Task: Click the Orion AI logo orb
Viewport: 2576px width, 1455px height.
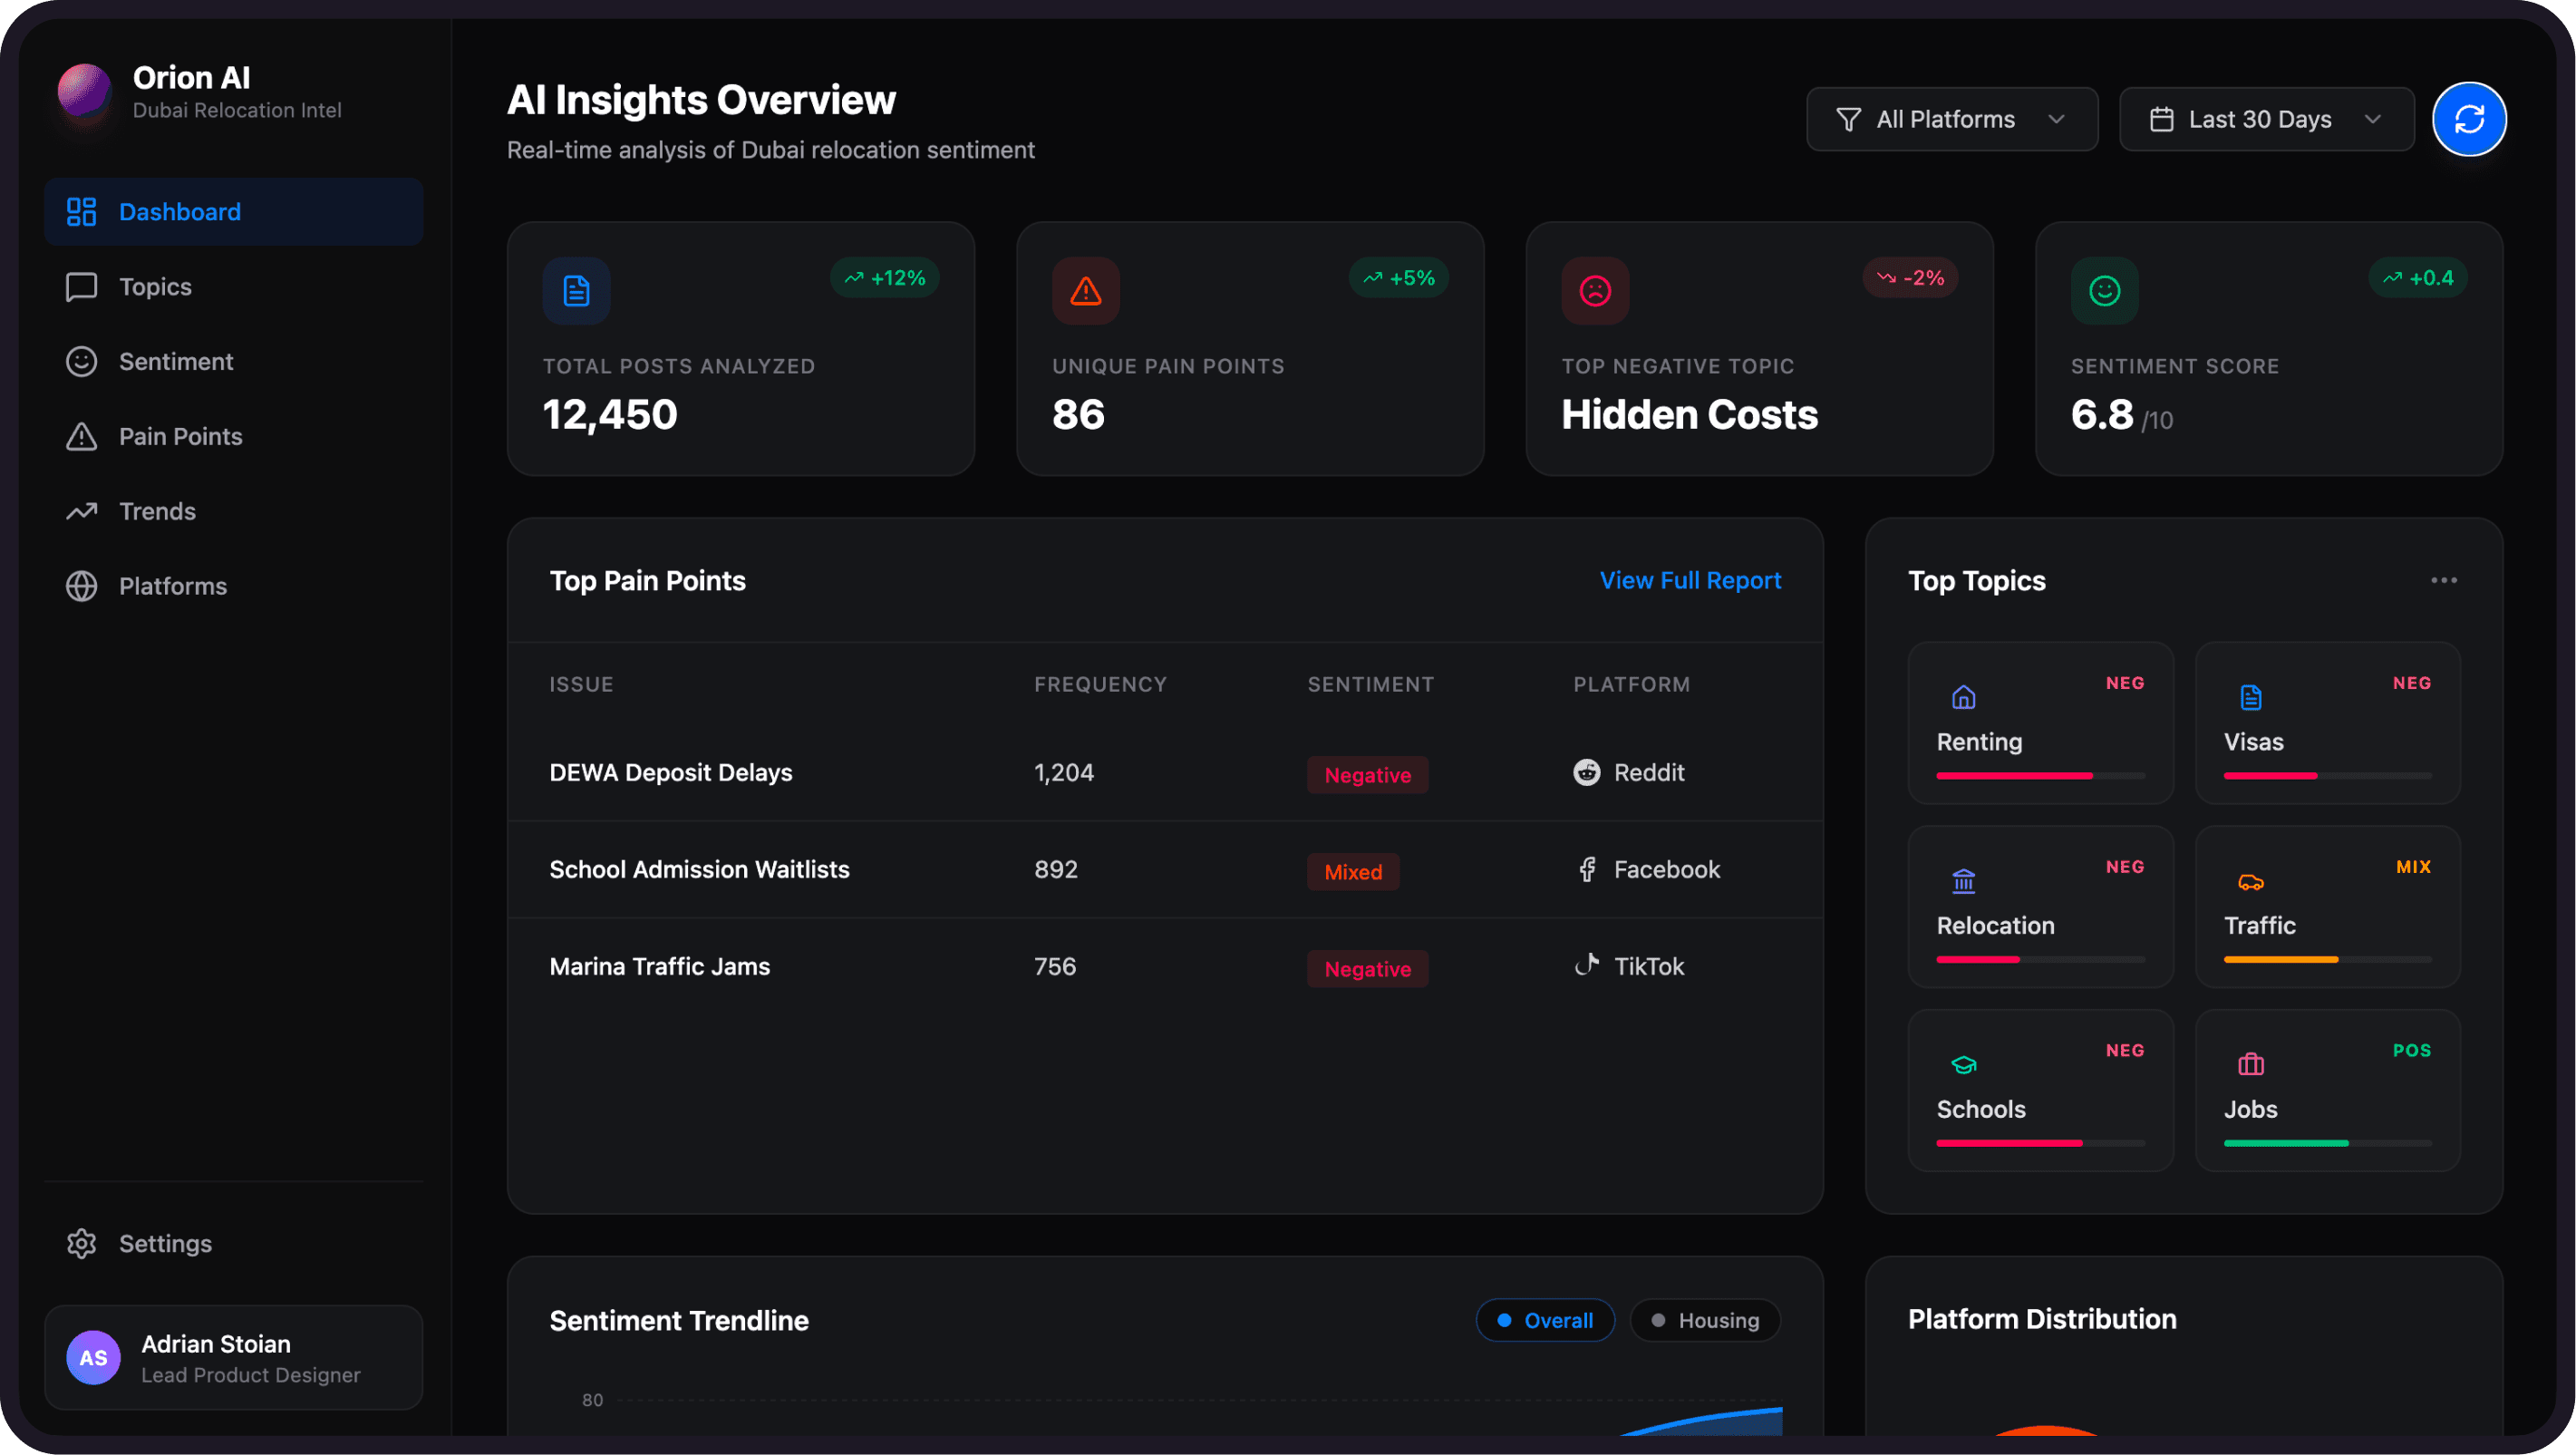Action: click(84, 91)
